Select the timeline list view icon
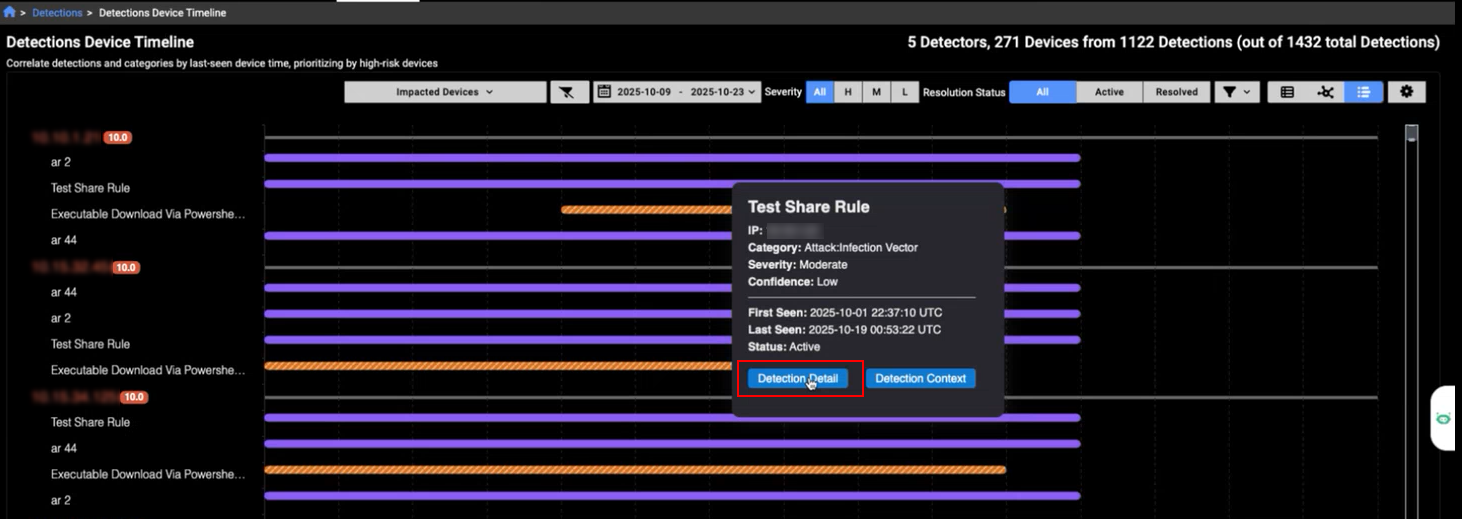 coord(1363,92)
